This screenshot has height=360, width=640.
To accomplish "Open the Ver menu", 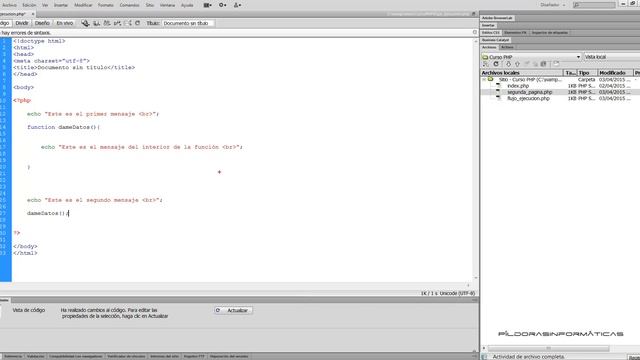I will coord(45,5).
